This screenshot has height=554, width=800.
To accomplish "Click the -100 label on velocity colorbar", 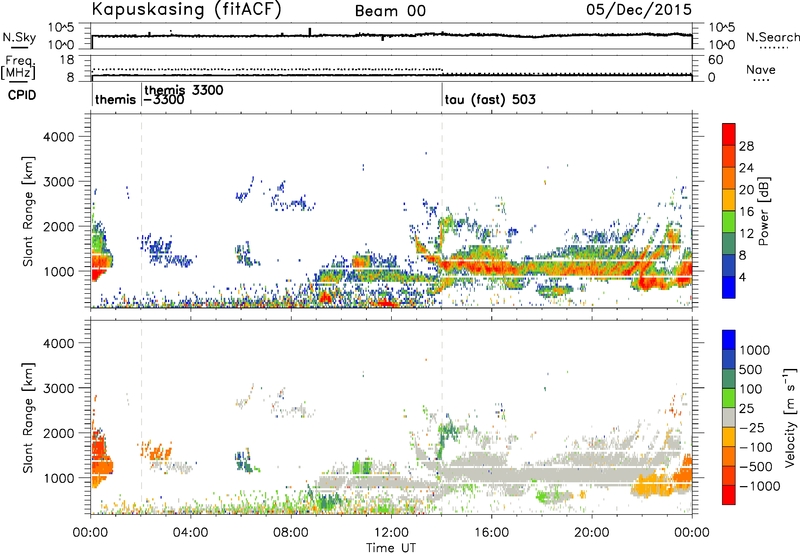I will [x=756, y=447].
